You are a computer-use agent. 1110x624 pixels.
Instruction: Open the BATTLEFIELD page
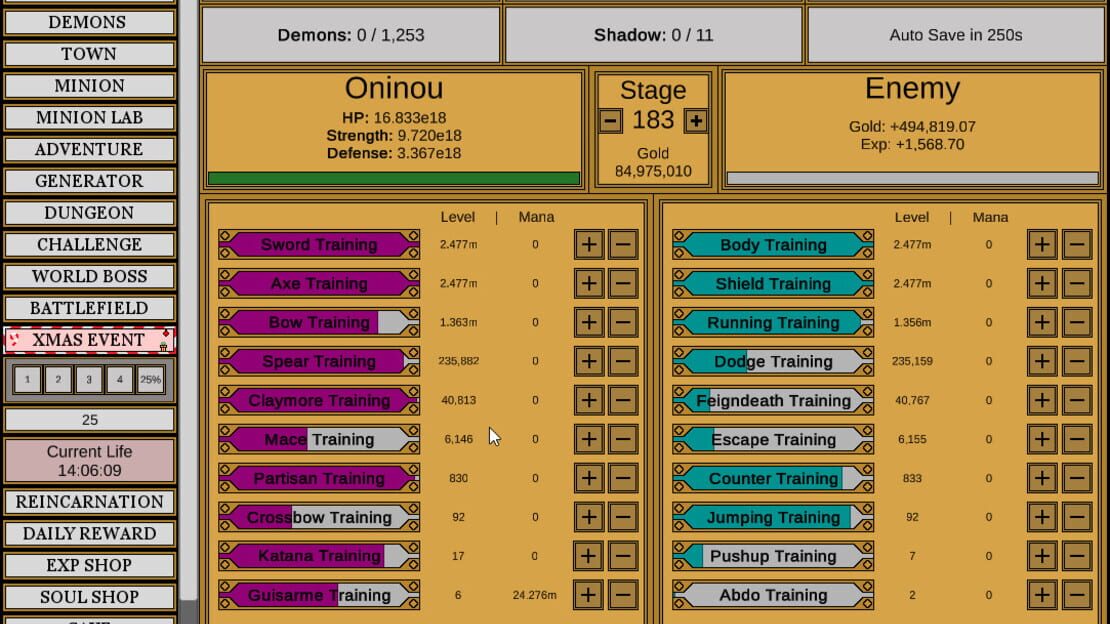(89, 309)
